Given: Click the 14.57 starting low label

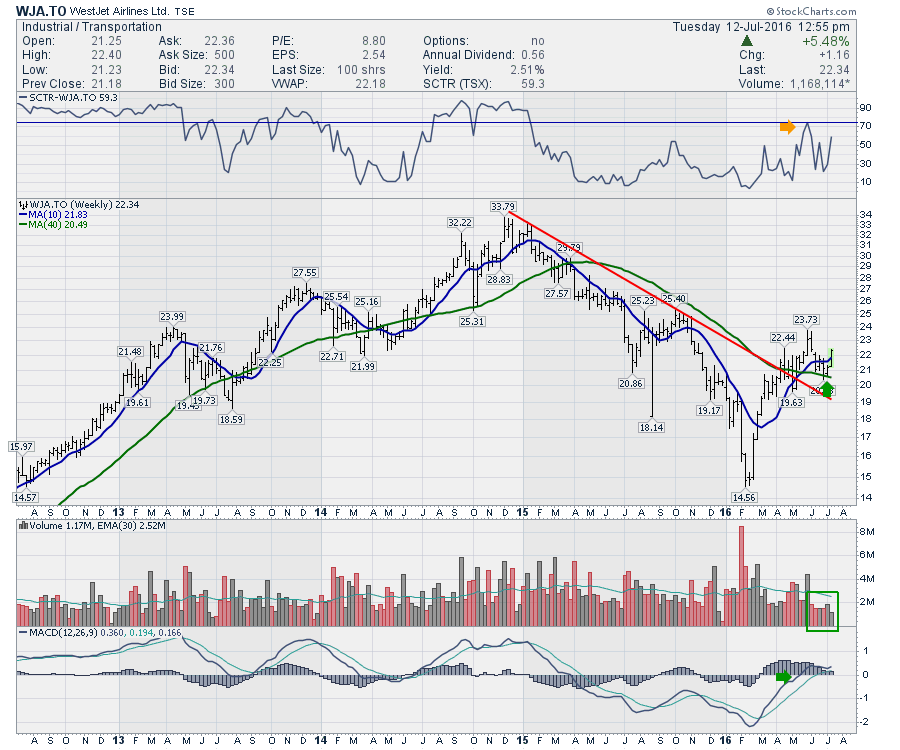Looking at the screenshot, I should 25,498.
